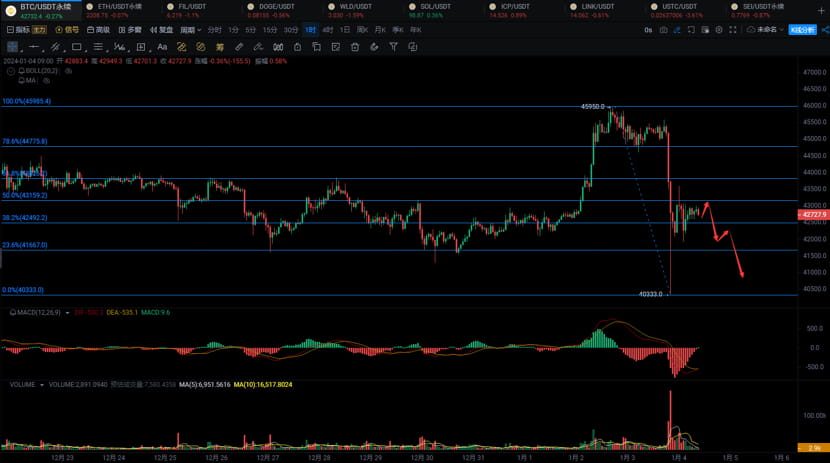Select the rectangle shape tool
This screenshot has height=463, width=830.
(77, 47)
